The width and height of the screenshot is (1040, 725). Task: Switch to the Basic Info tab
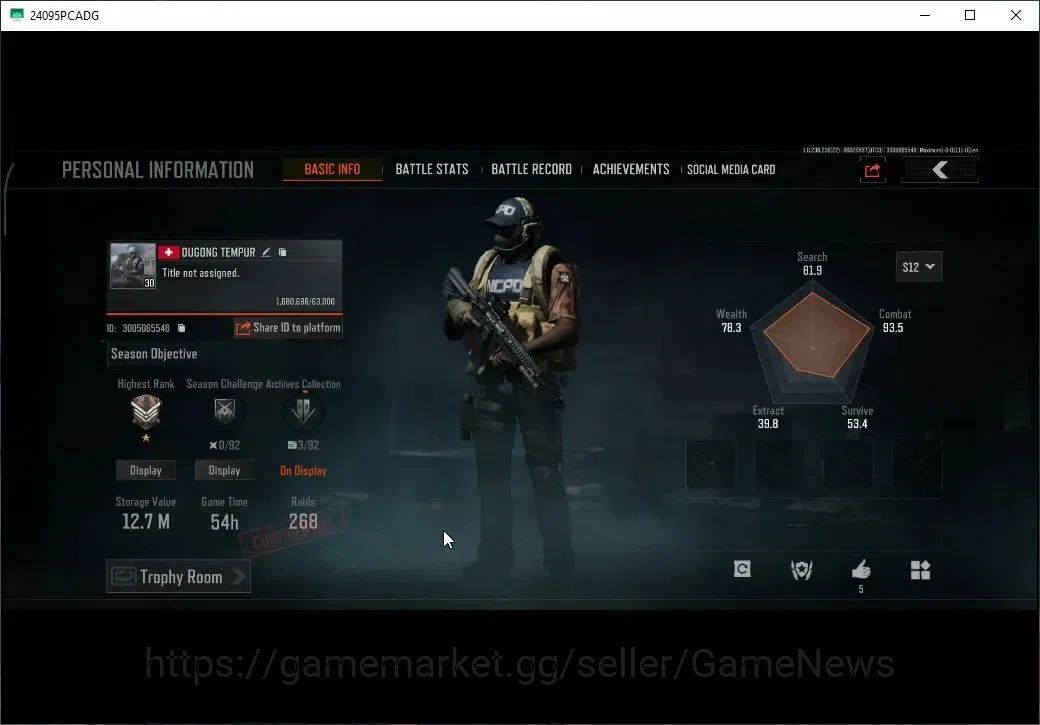point(332,169)
